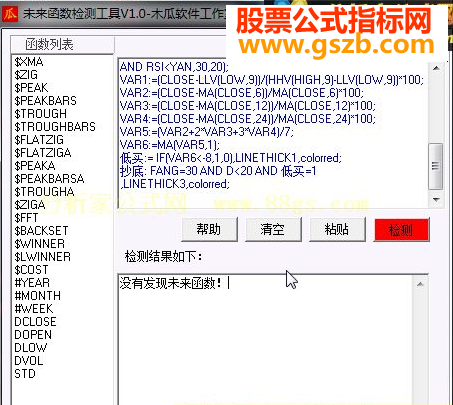Select #YEAR in the function list

(32, 283)
